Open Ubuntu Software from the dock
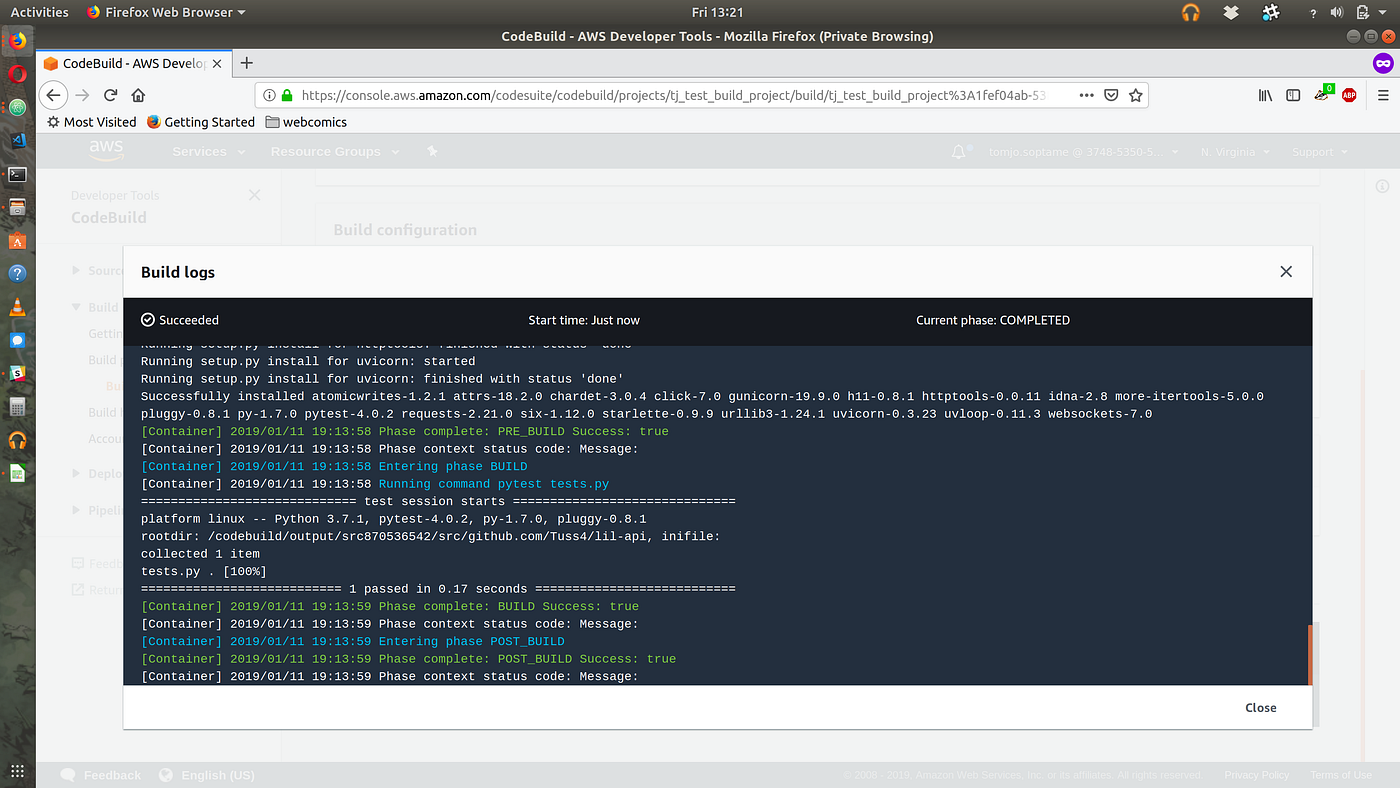This screenshot has width=1400, height=788. (x=17, y=241)
